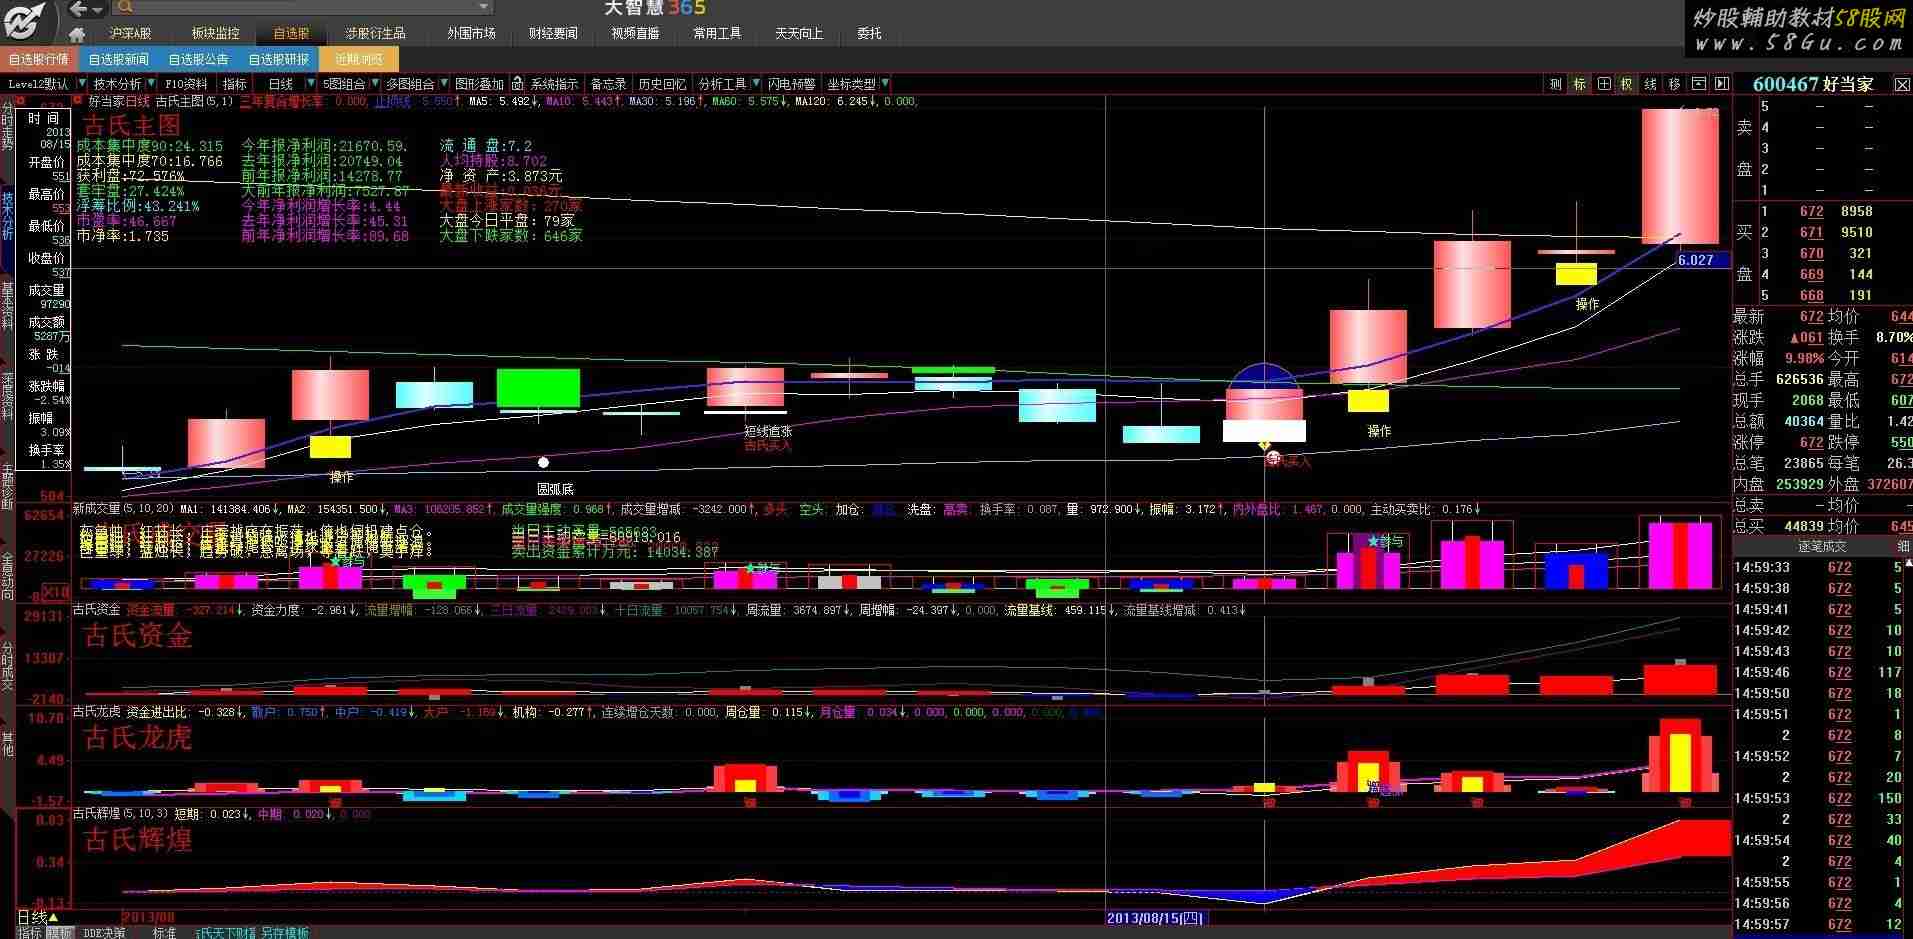Viewport: 1913px width, 939px height.
Task: Open 备忘录 from the toolbar
Action: (x=608, y=84)
